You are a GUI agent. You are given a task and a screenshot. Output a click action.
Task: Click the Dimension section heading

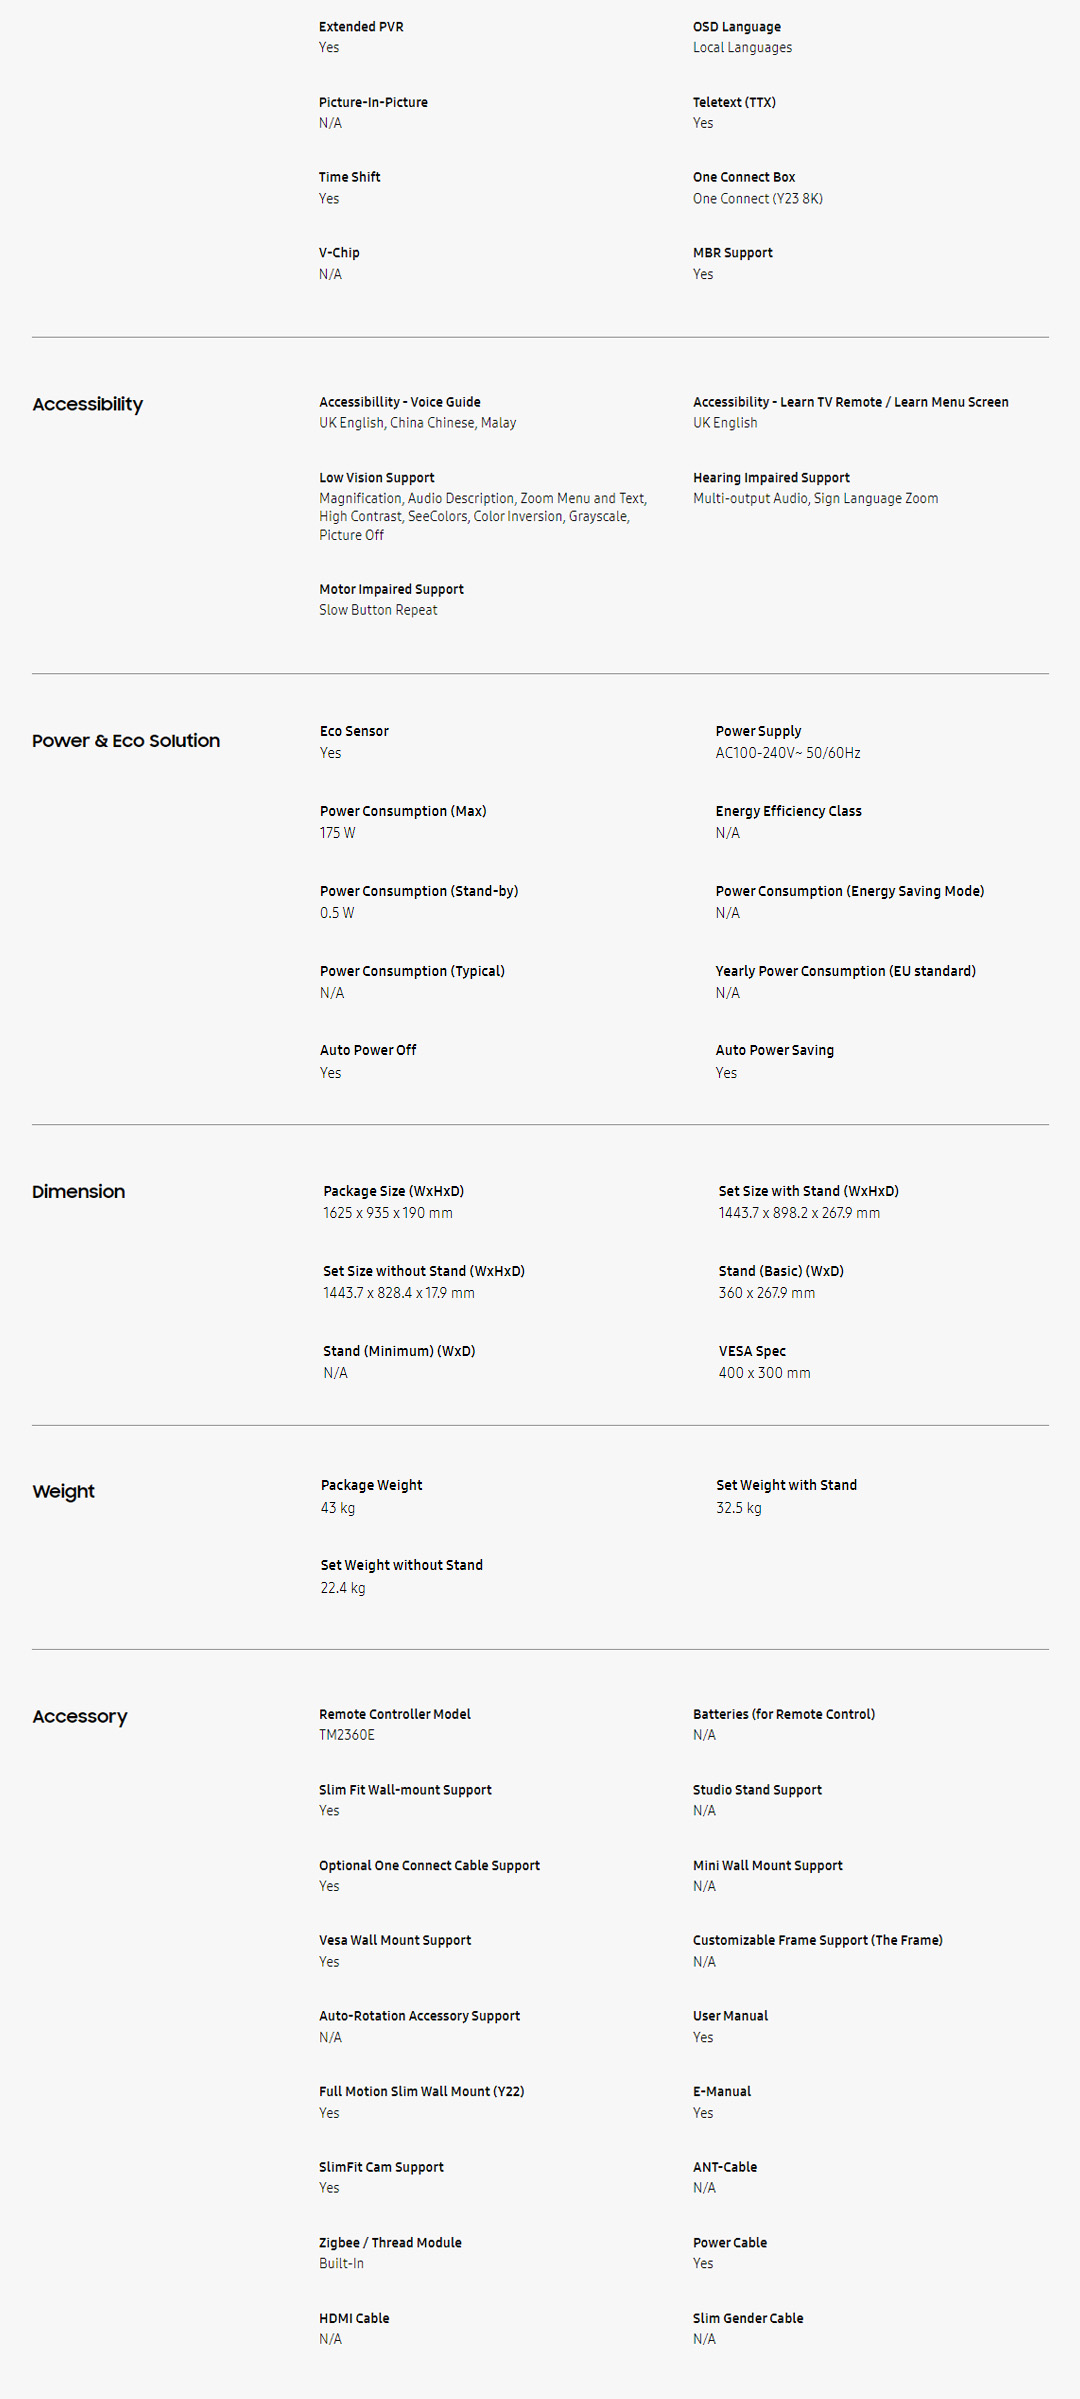pos(78,1192)
